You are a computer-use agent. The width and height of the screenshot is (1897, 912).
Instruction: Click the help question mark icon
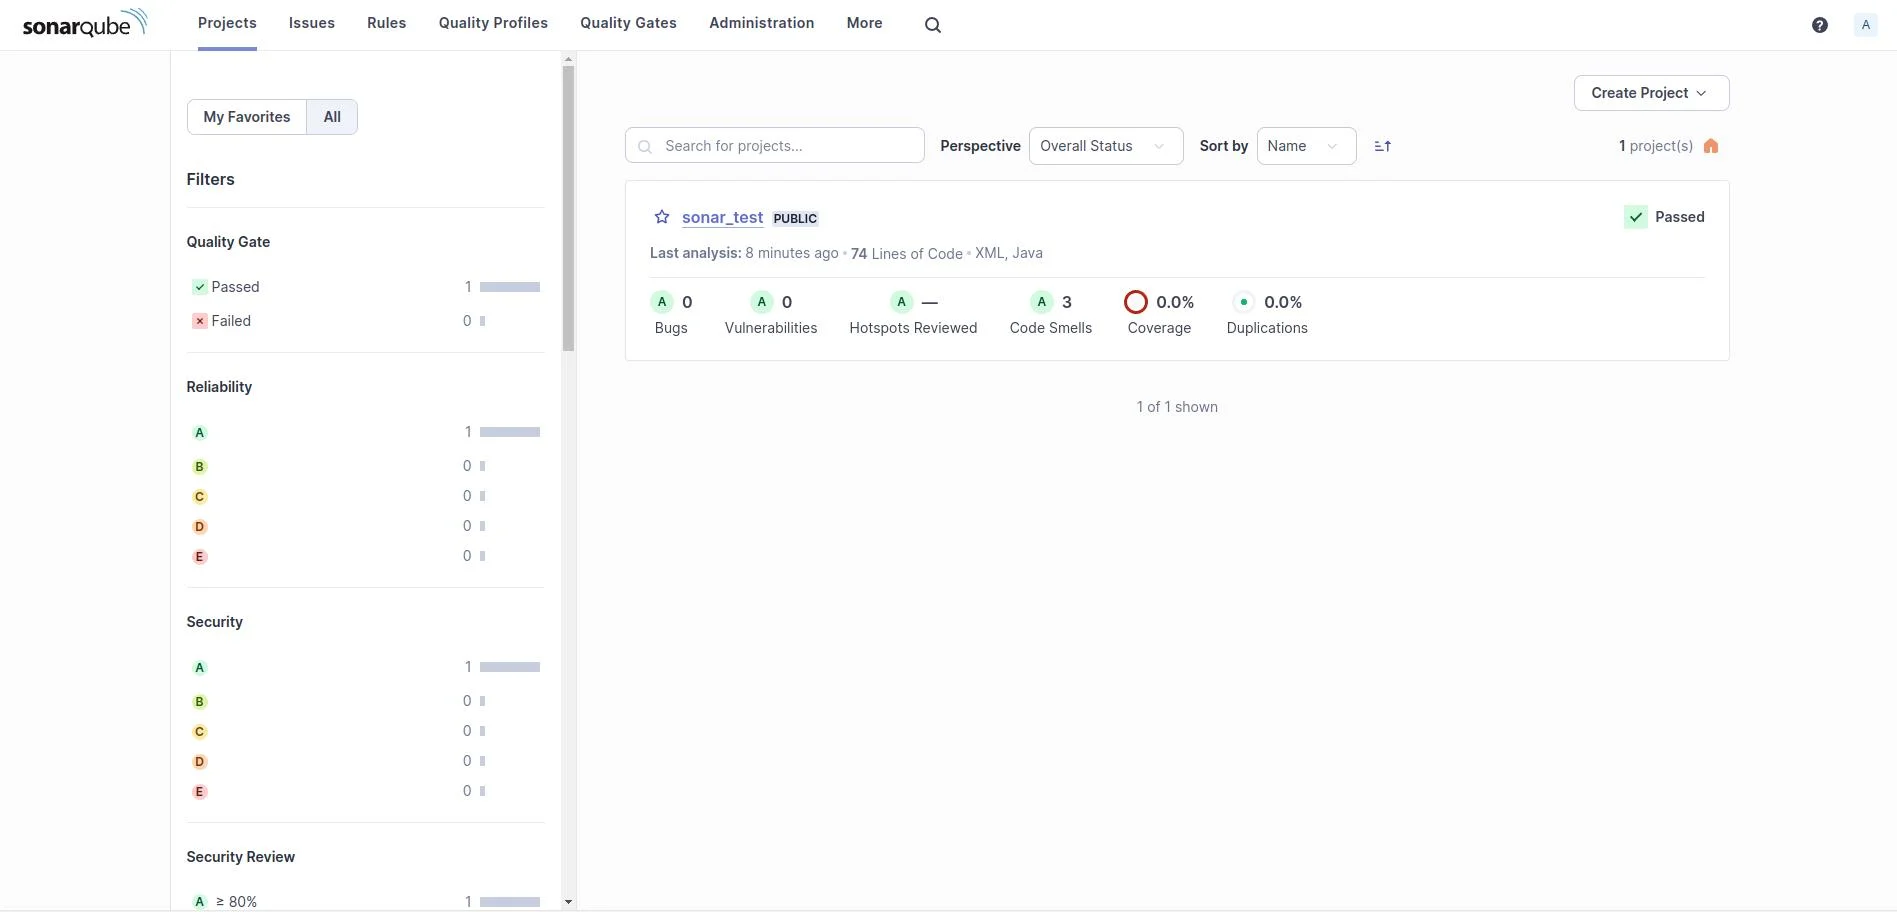[x=1819, y=23]
